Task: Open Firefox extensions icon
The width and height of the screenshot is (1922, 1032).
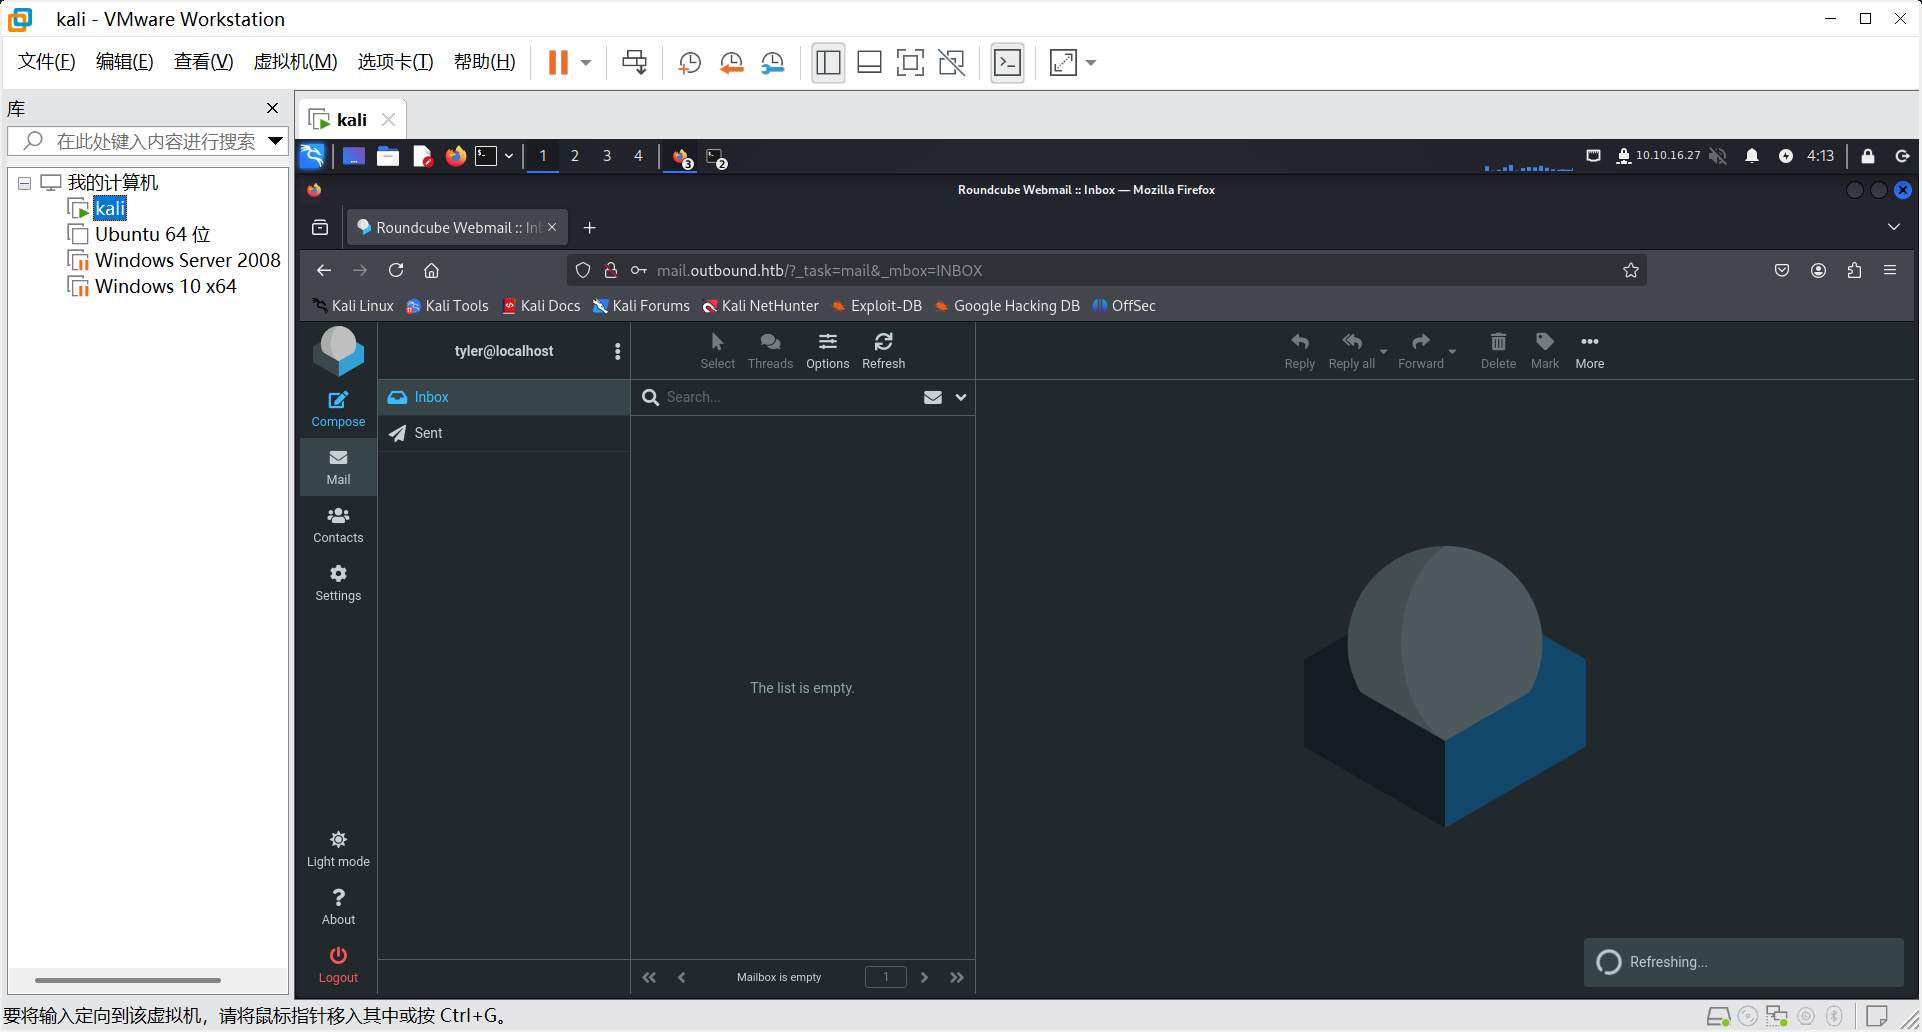Action: pos(1854,270)
